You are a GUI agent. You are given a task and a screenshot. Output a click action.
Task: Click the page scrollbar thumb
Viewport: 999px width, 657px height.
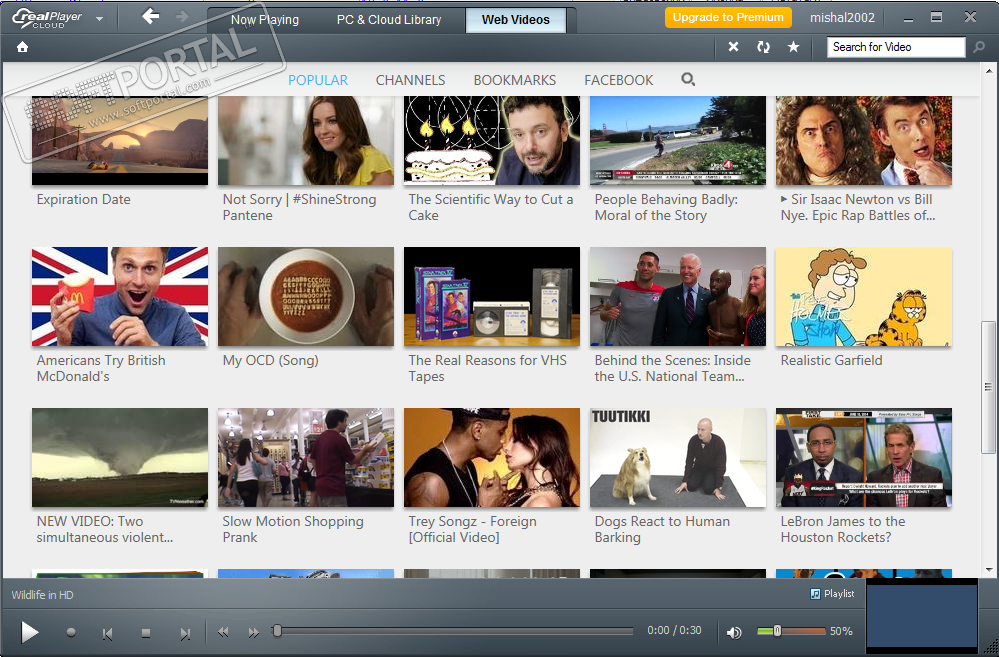[x=988, y=387]
